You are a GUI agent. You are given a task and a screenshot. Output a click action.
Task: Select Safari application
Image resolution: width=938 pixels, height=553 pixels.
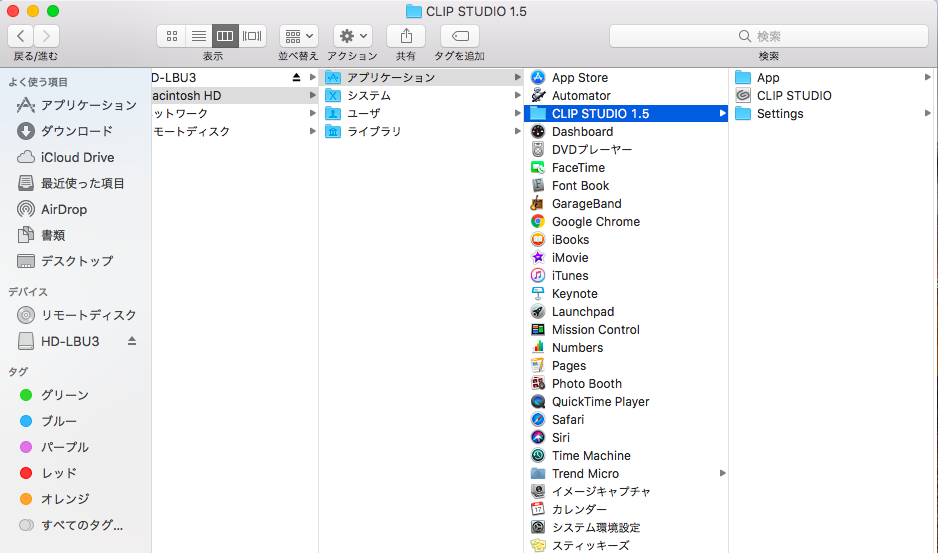coord(626,420)
